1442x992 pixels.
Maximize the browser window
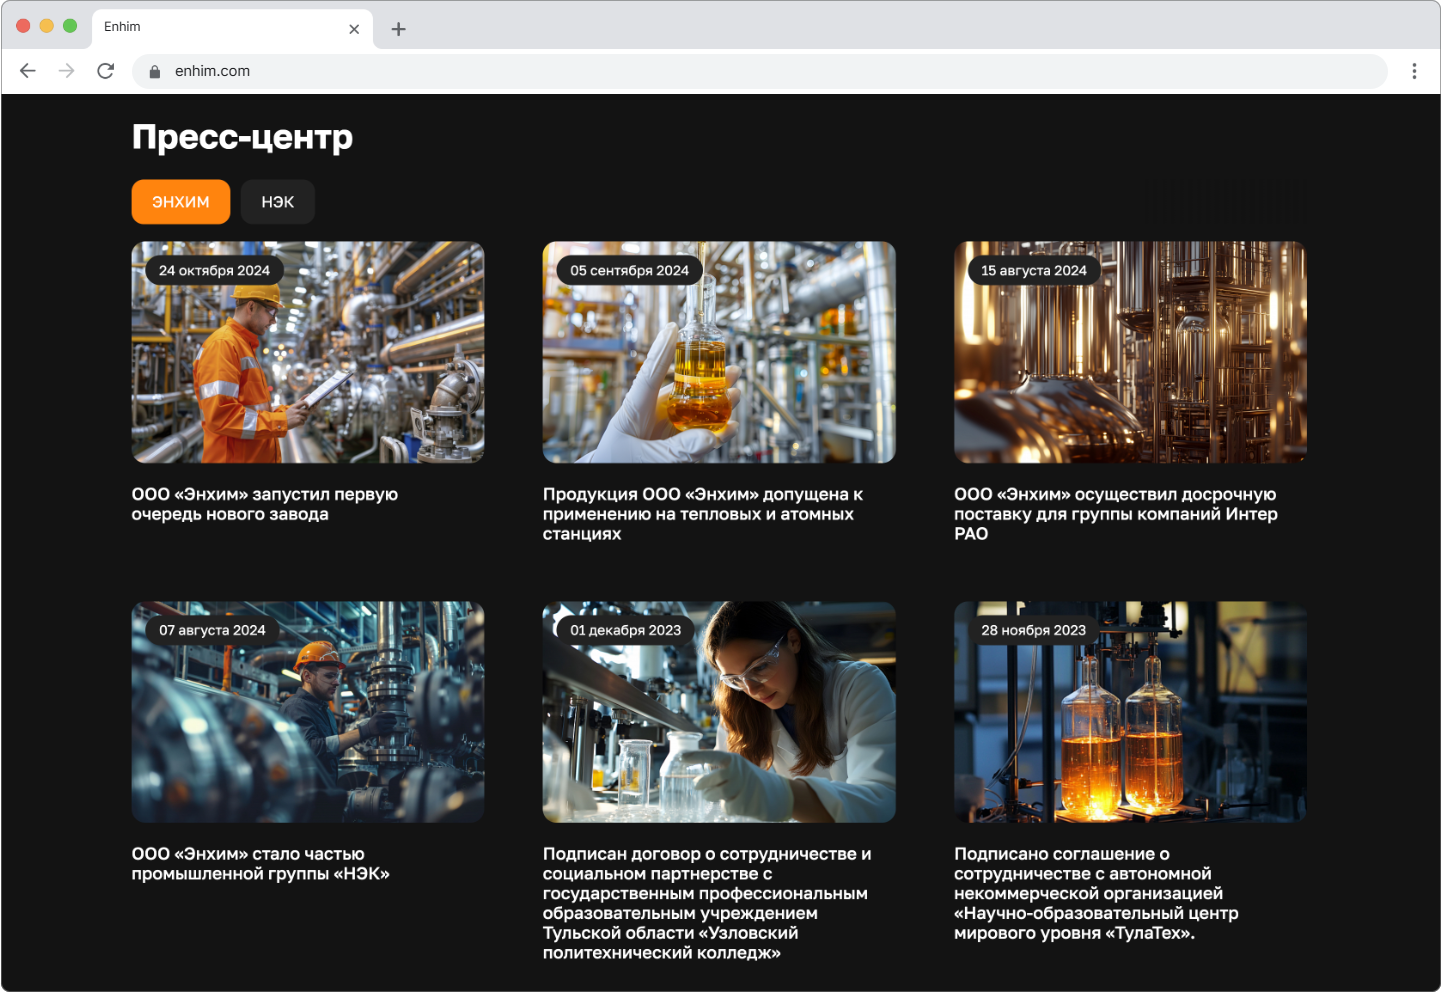click(70, 26)
